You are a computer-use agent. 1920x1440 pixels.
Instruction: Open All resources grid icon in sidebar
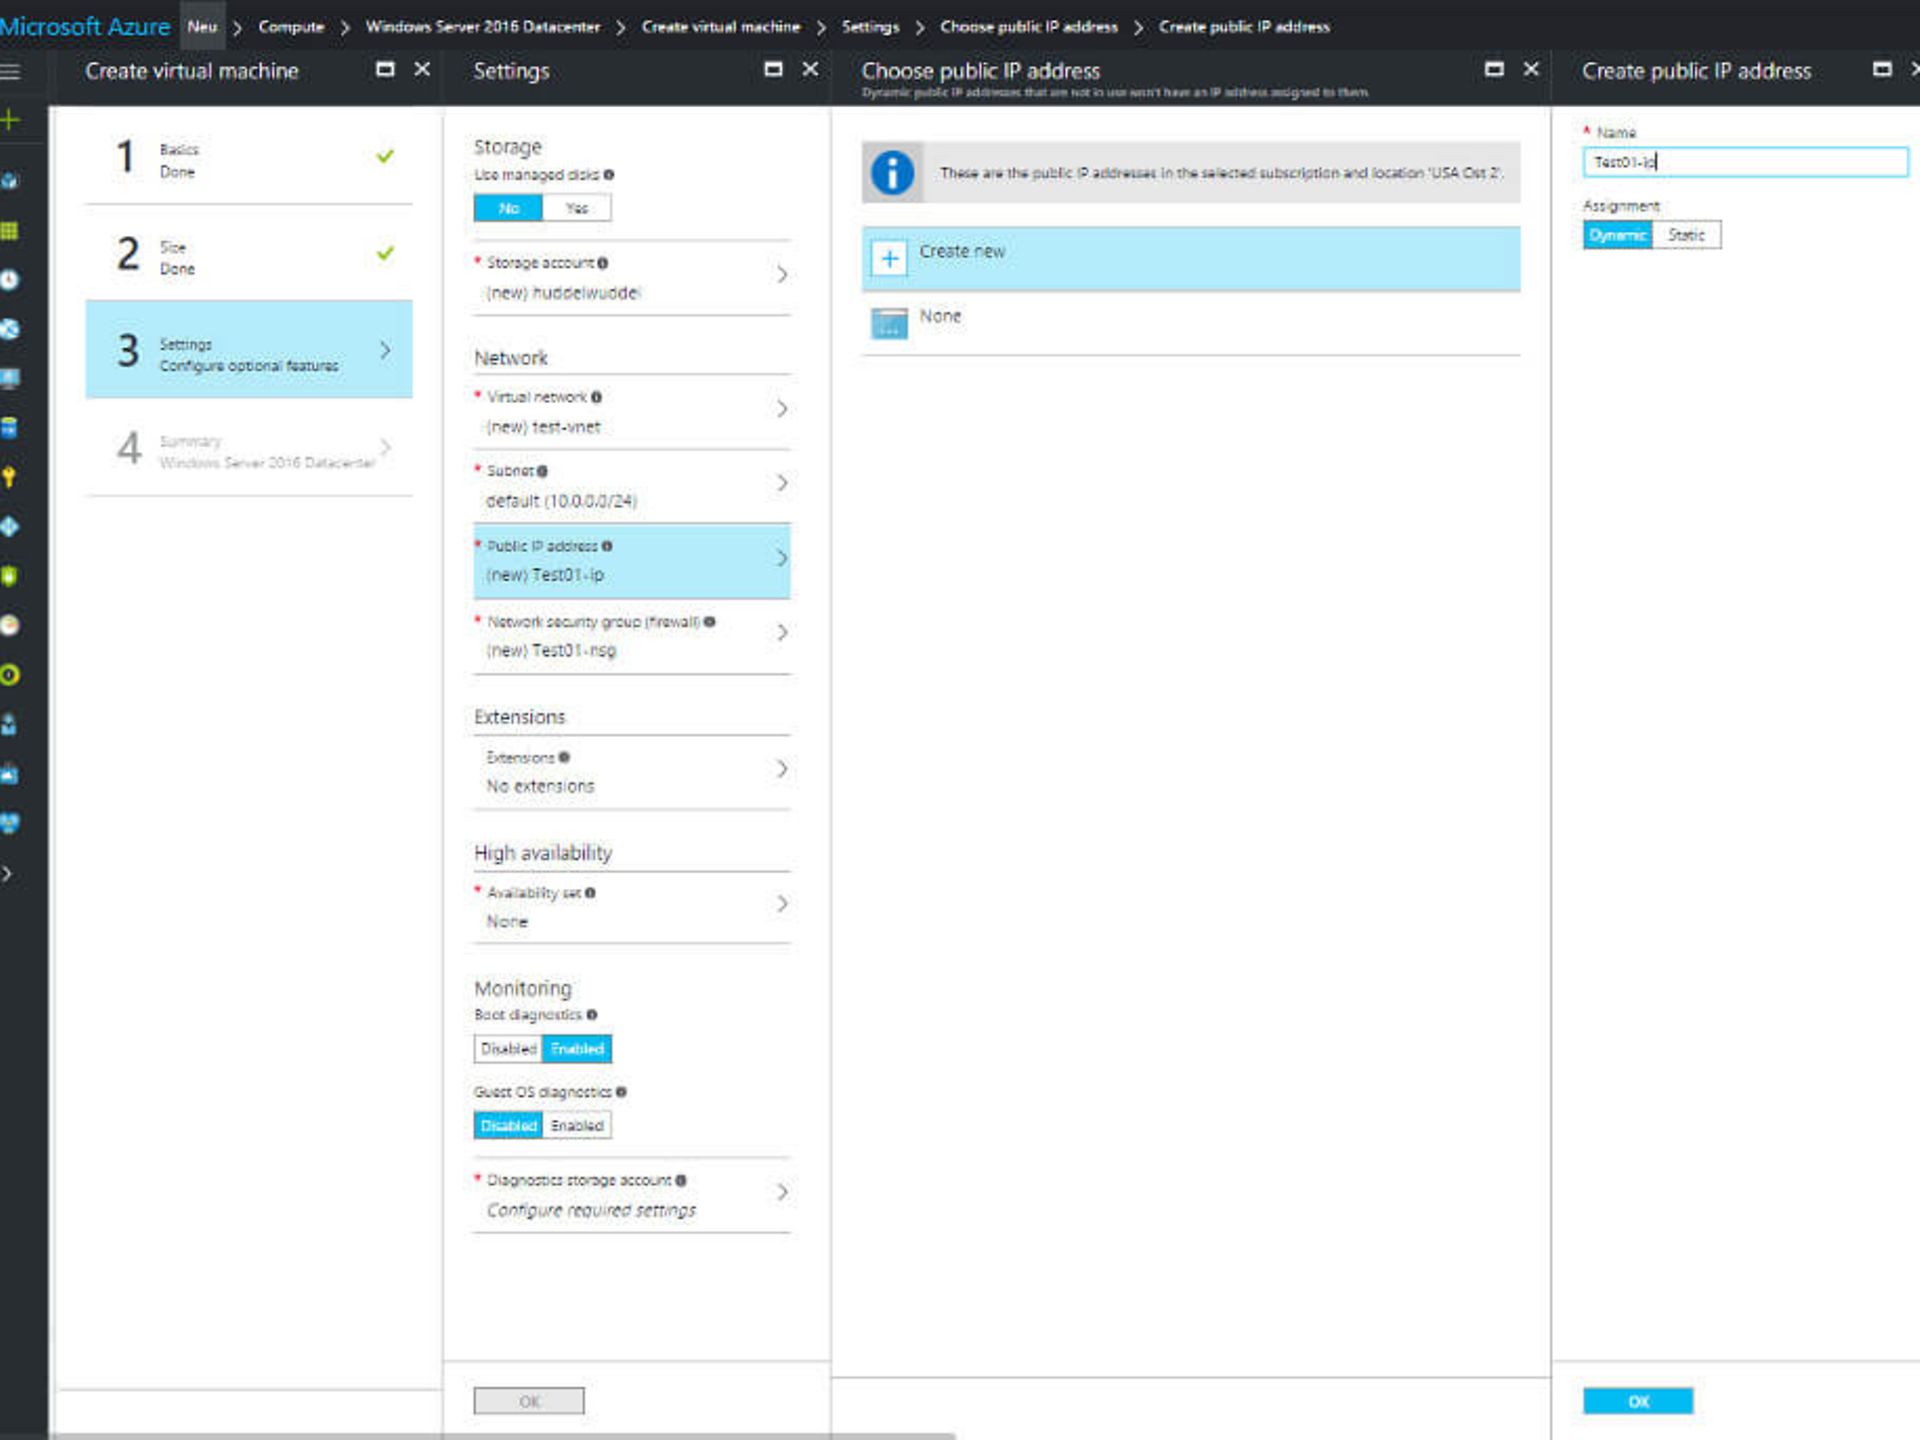point(10,232)
